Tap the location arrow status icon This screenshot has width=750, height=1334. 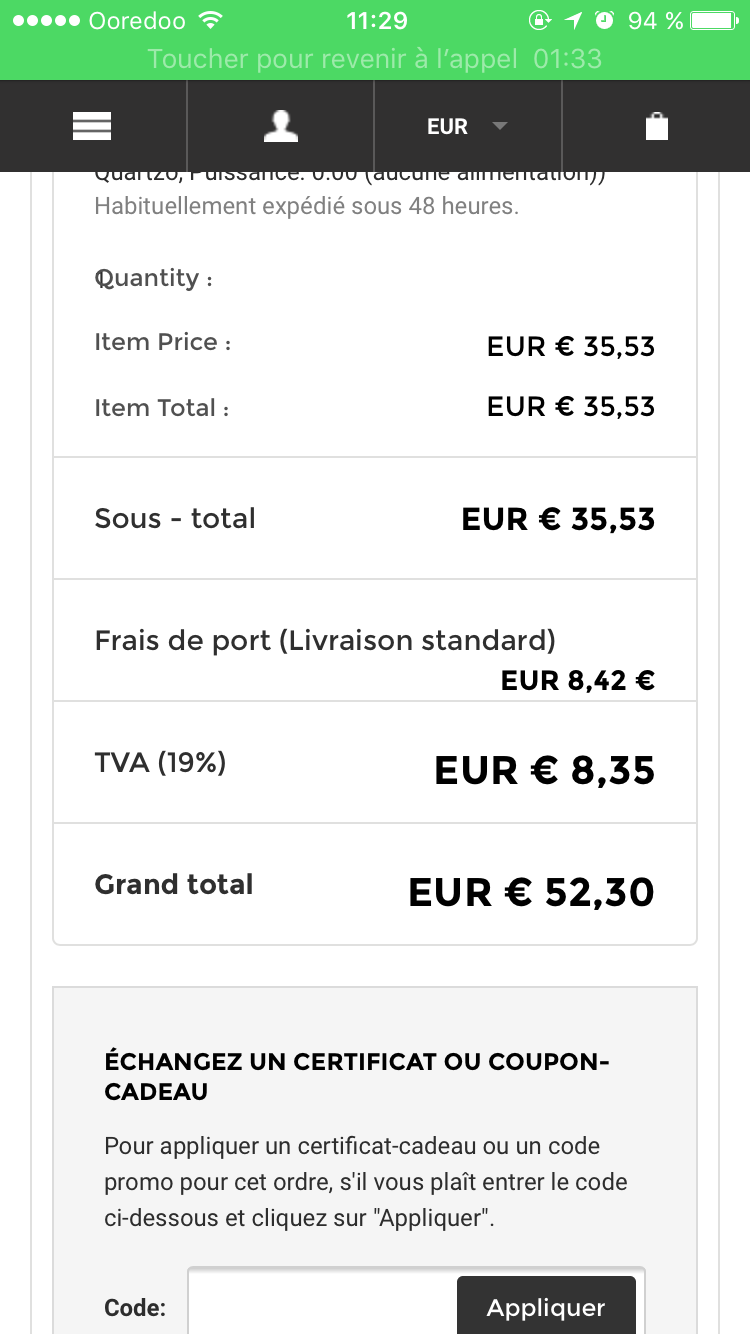[x=572, y=20]
